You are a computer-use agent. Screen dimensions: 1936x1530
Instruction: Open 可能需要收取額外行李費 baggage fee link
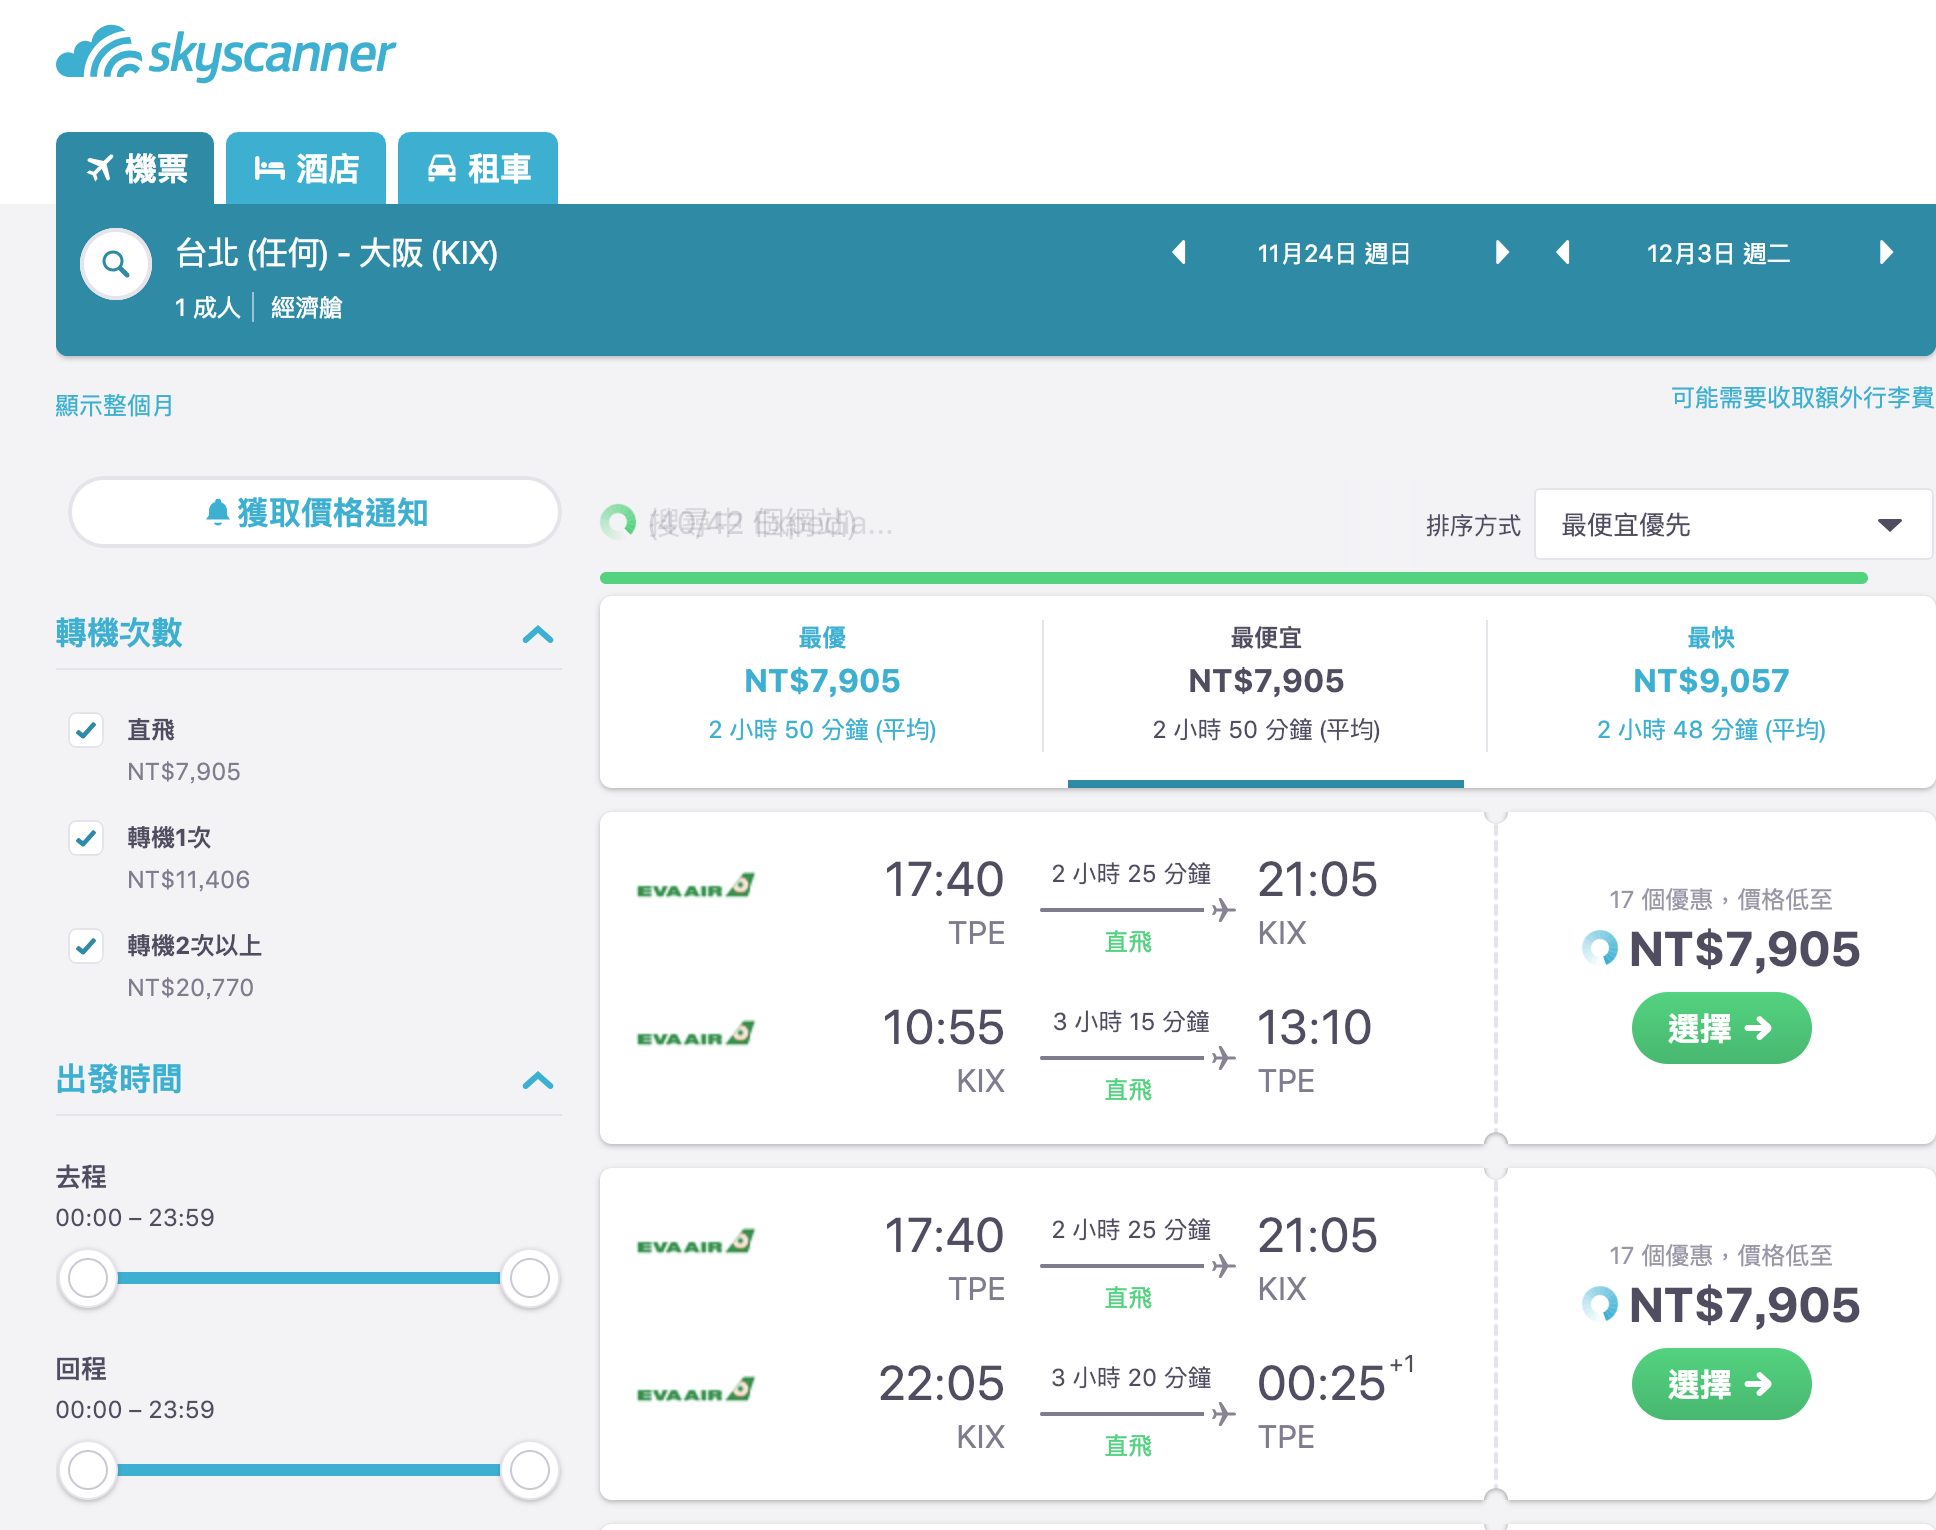pyautogui.click(x=1802, y=397)
